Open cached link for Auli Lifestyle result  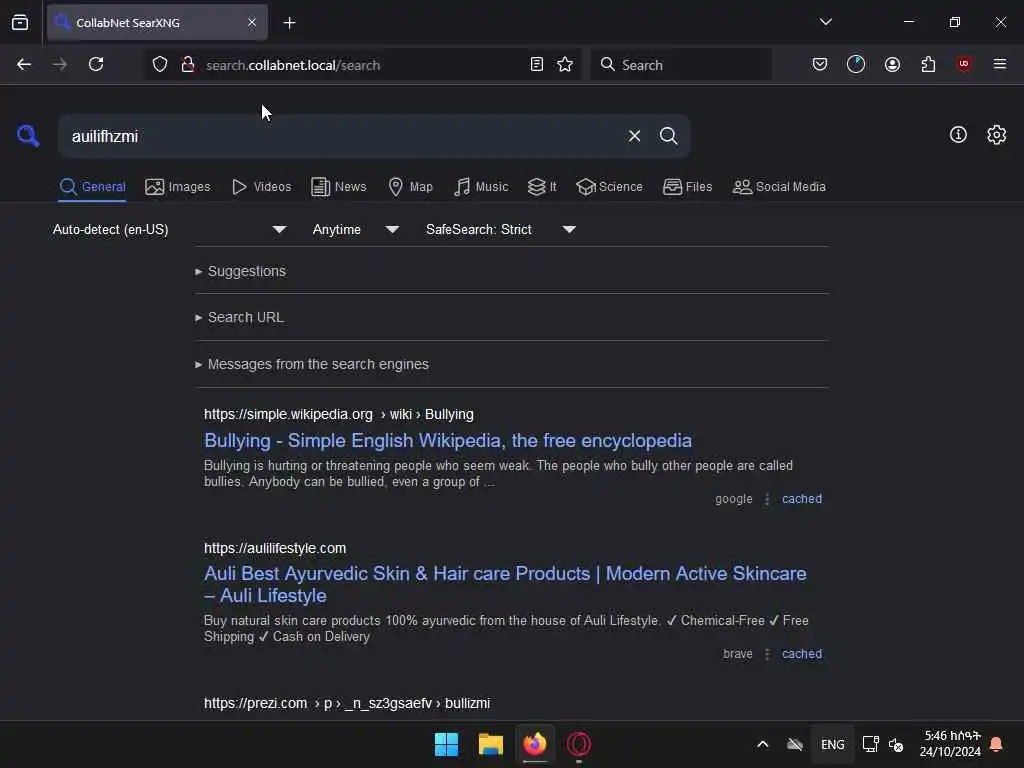tap(802, 654)
